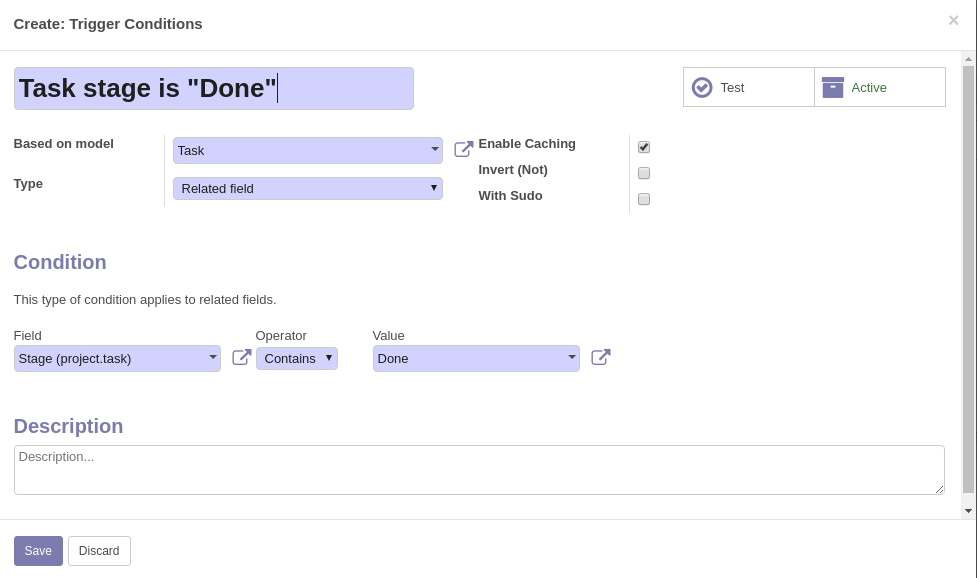Close the Trigger Conditions dialog with X
The width and height of the screenshot is (977, 578).
click(953, 21)
